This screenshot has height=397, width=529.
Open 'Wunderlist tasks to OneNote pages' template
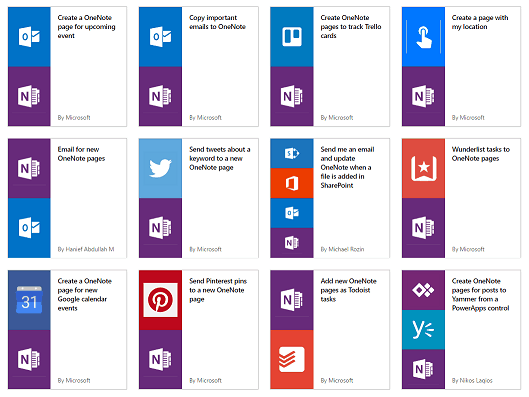pyautogui.click(x=480, y=154)
